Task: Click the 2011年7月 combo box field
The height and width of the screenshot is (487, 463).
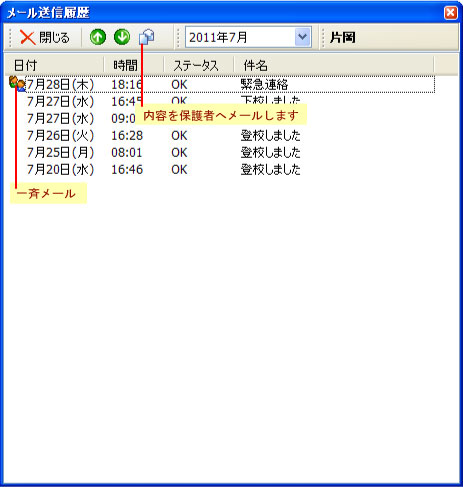Action: (248, 37)
